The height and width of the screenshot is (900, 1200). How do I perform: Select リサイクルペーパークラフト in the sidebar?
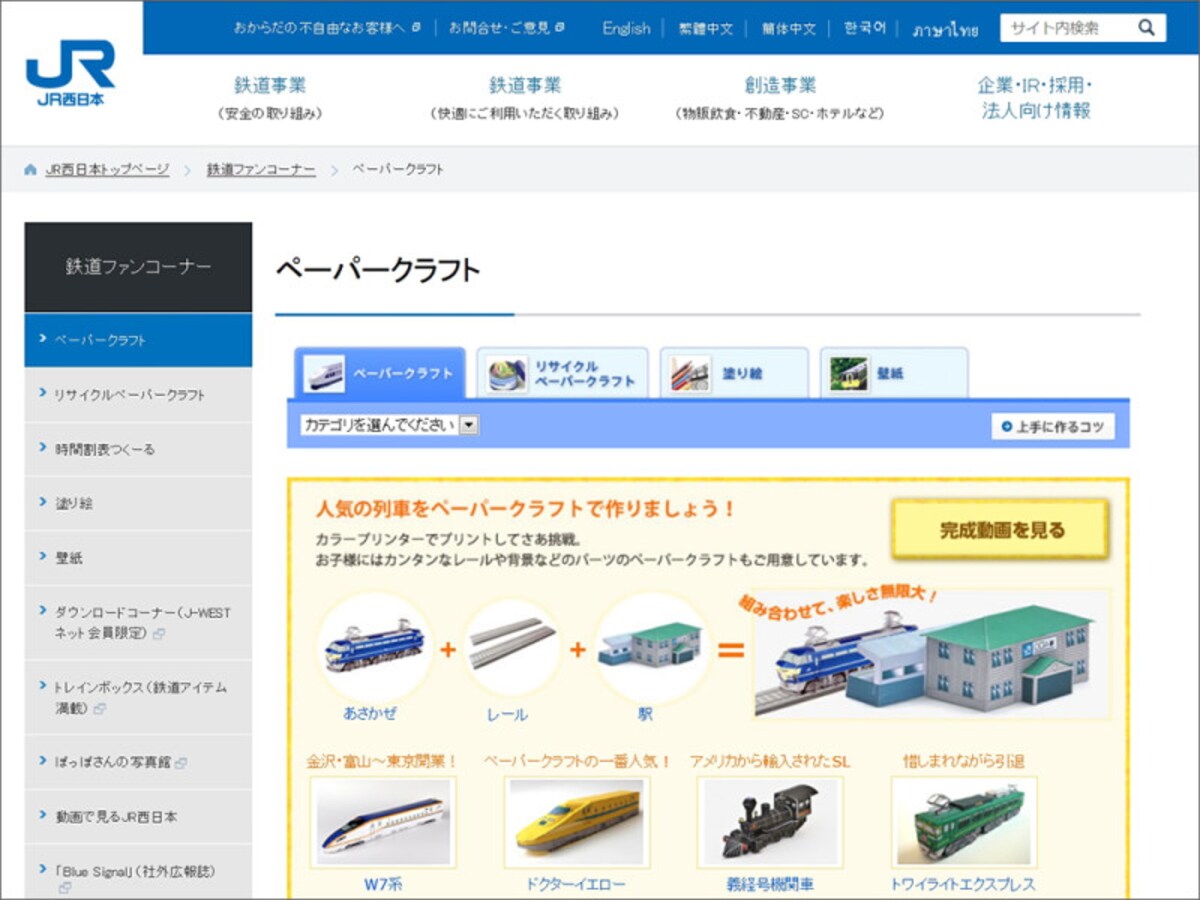138,395
